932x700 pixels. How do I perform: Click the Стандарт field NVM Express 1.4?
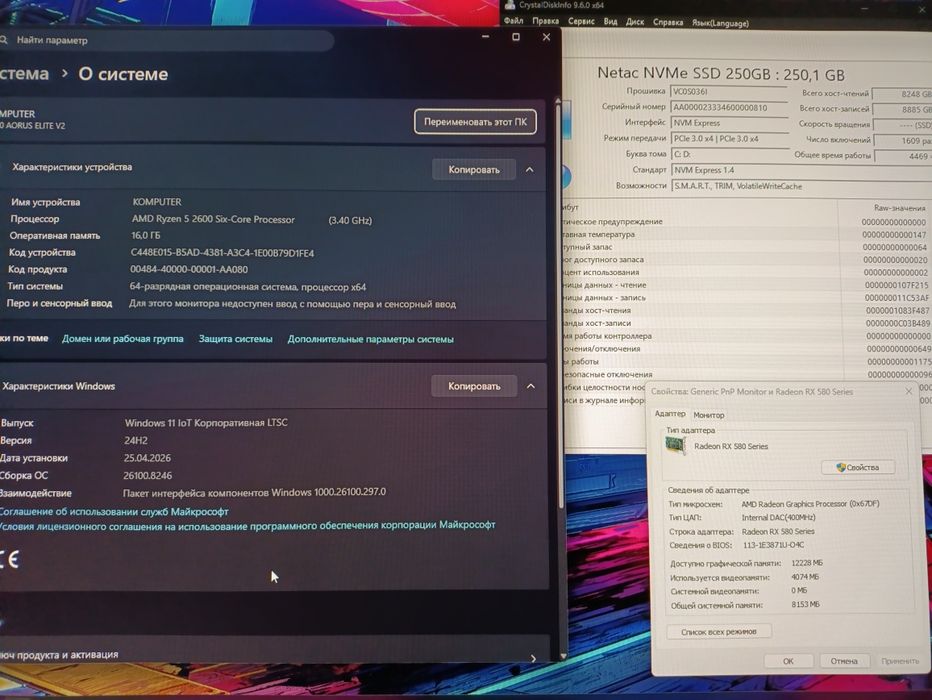[802, 170]
